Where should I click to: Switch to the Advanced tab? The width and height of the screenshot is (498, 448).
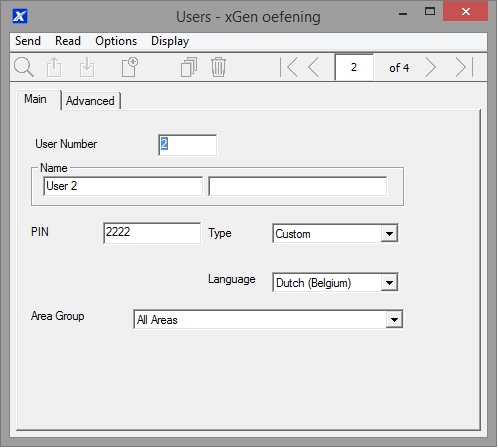tap(90, 101)
